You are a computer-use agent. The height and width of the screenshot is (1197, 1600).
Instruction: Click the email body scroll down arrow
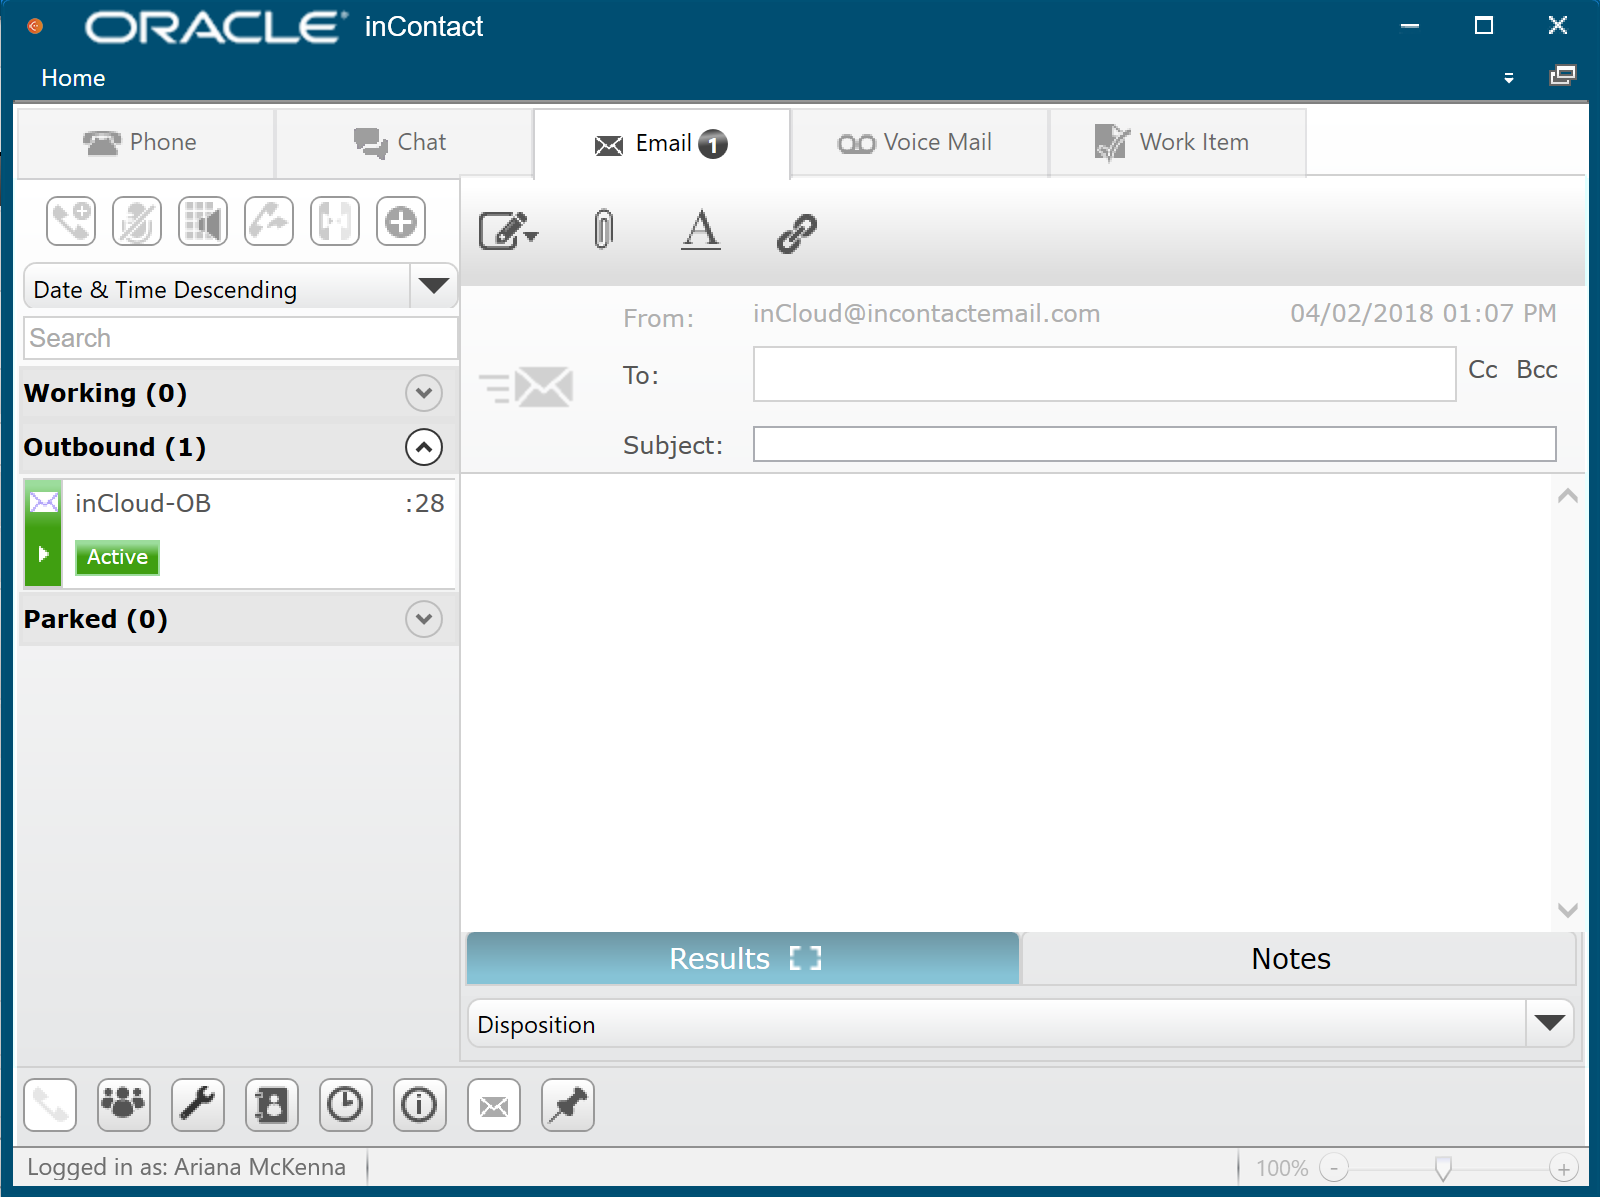(1567, 910)
